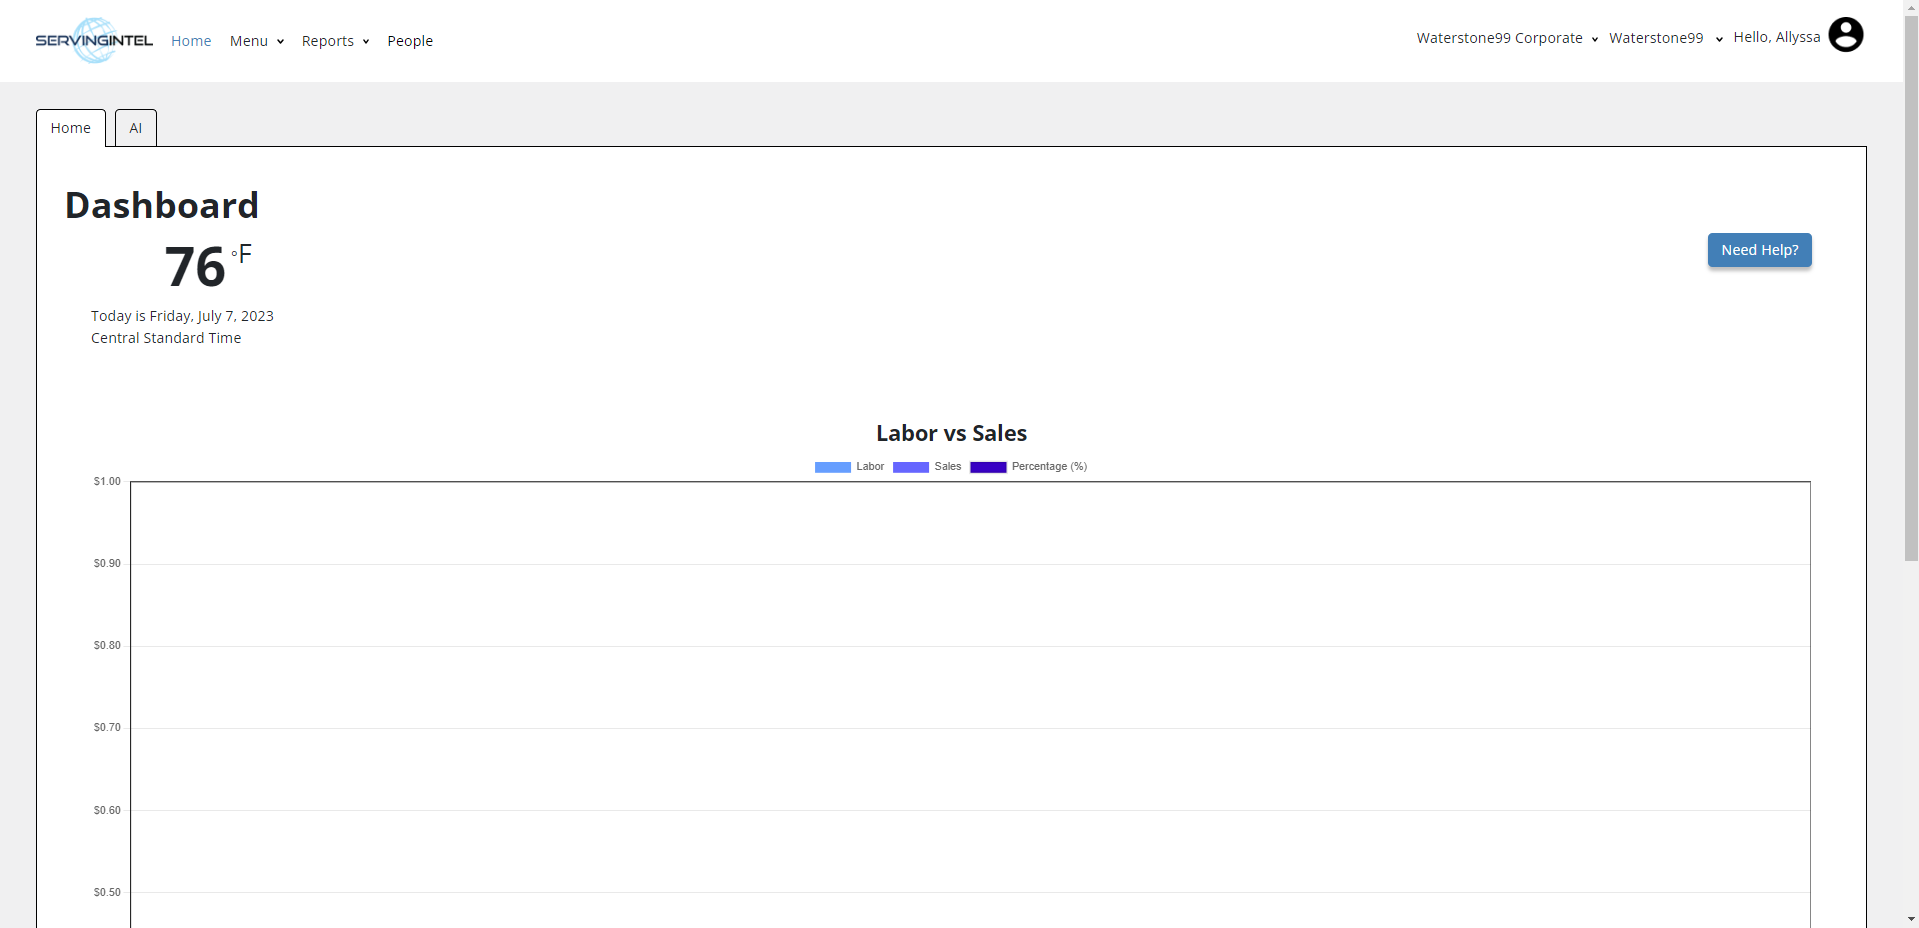Expand the Waterstone99 Corporate selector
The width and height of the screenshot is (1919, 928).
click(x=1506, y=38)
